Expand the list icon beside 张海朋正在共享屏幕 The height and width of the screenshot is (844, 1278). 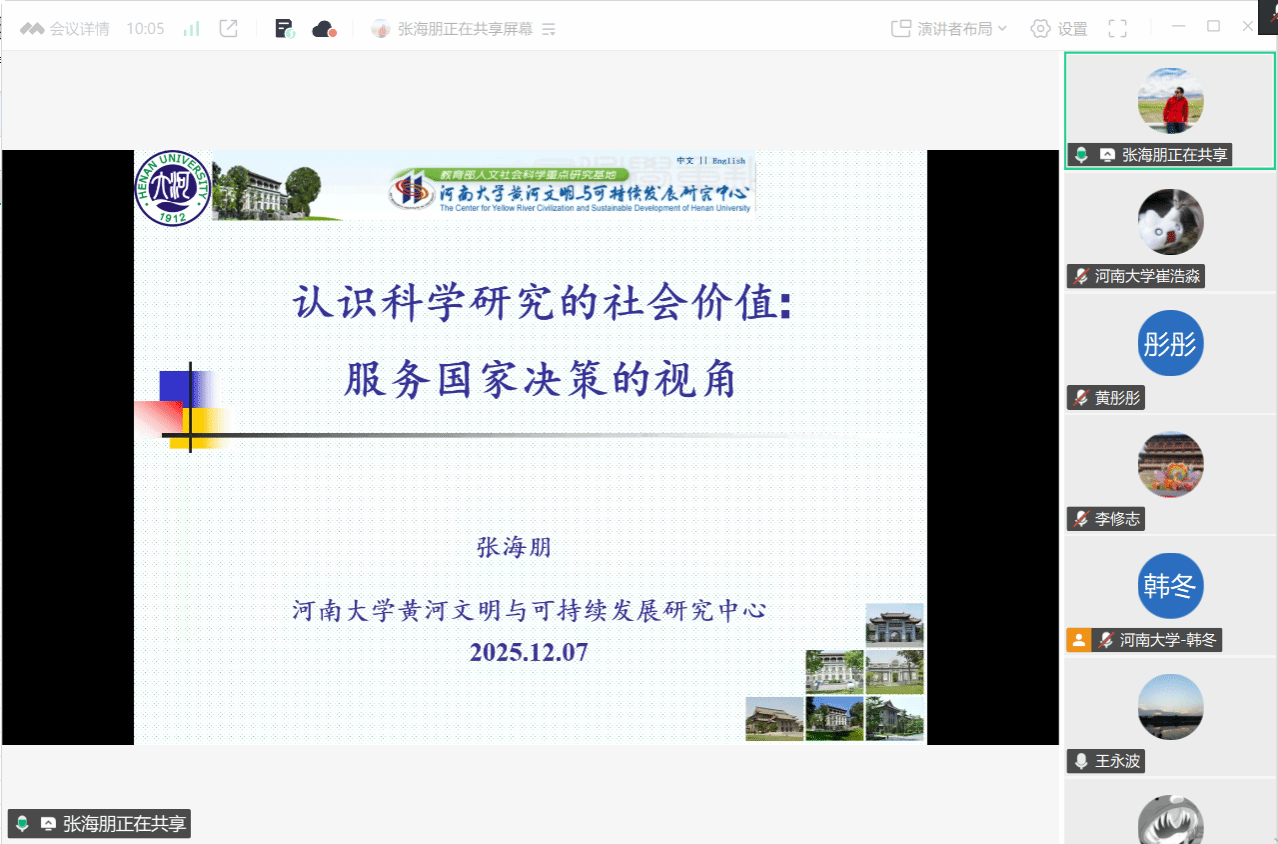(548, 30)
